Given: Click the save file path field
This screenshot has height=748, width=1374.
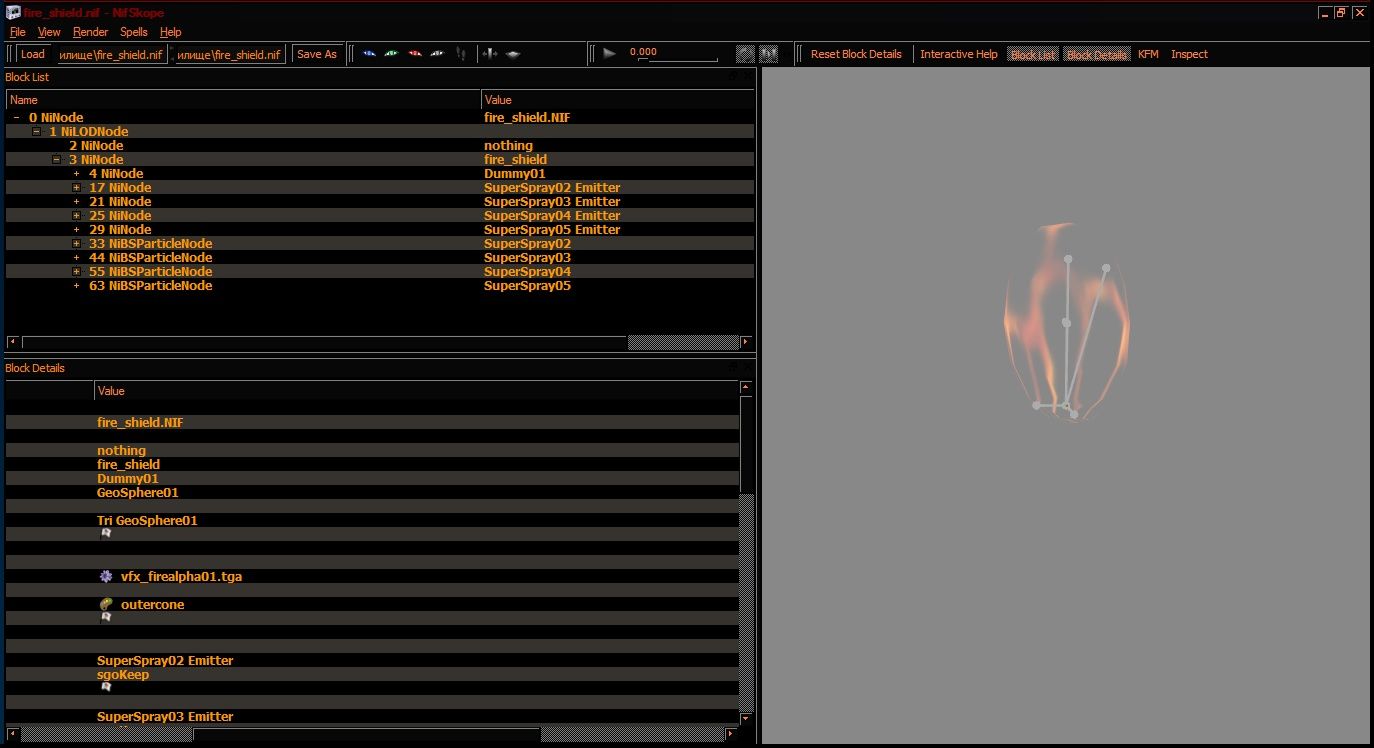Looking at the screenshot, I should coord(231,54).
